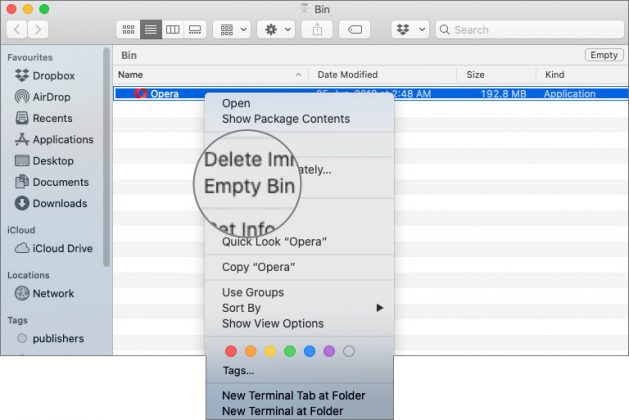This screenshot has width=629, height=420.
Task: Open the gear action menu
Action: point(276,30)
